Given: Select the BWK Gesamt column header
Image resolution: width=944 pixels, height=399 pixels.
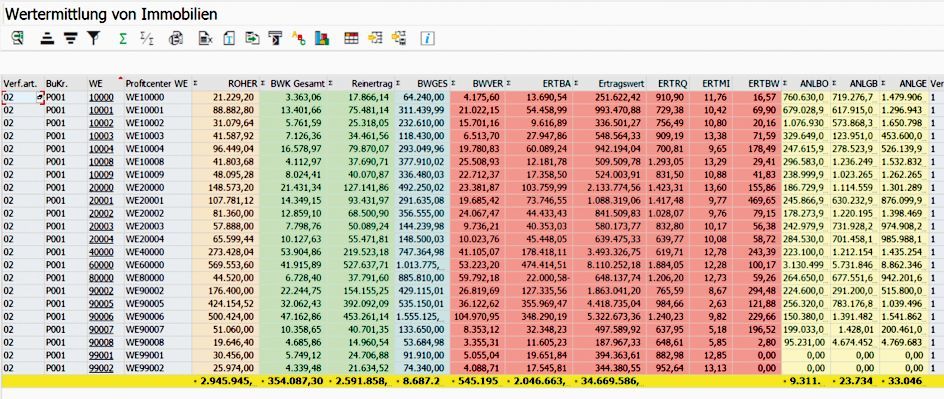Looking at the screenshot, I should [x=294, y=84].
